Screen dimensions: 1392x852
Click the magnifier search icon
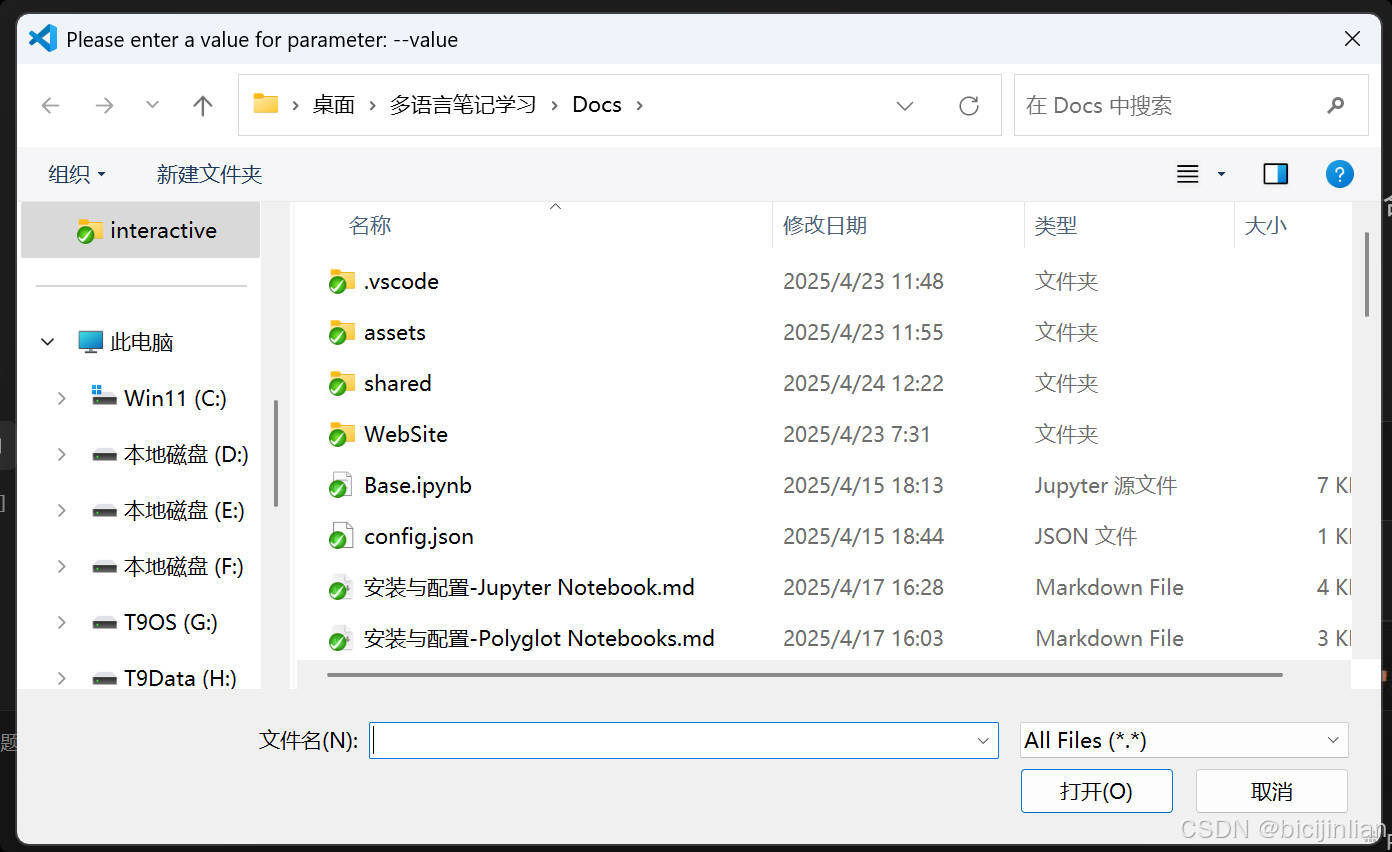[1336, 105]
